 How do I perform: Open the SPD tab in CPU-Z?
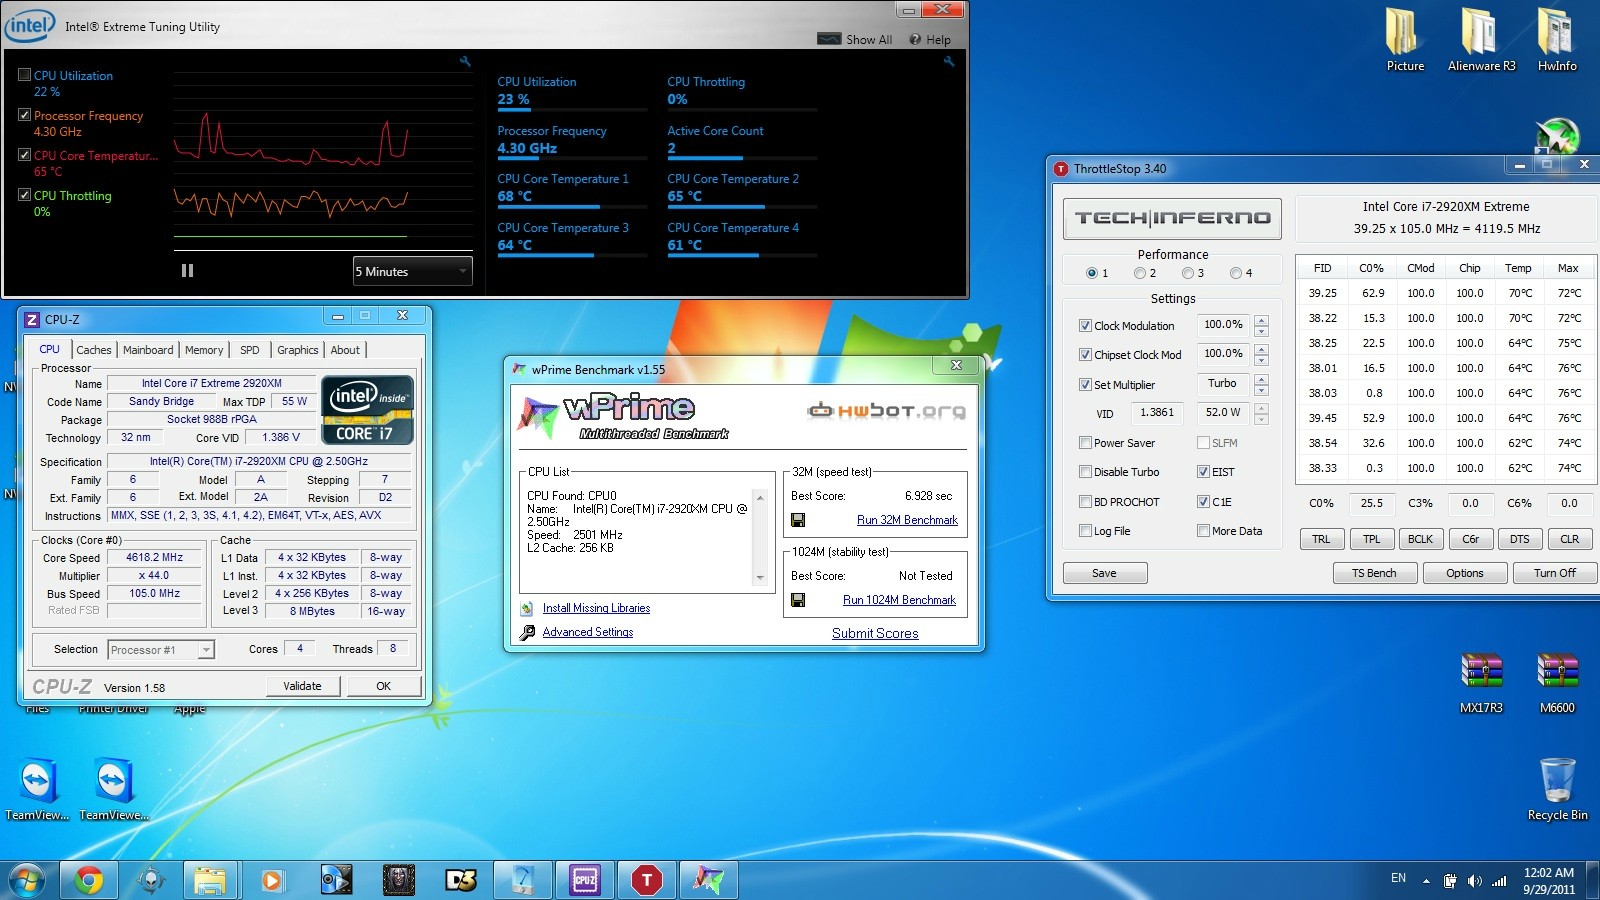click(x=250, y=350)
